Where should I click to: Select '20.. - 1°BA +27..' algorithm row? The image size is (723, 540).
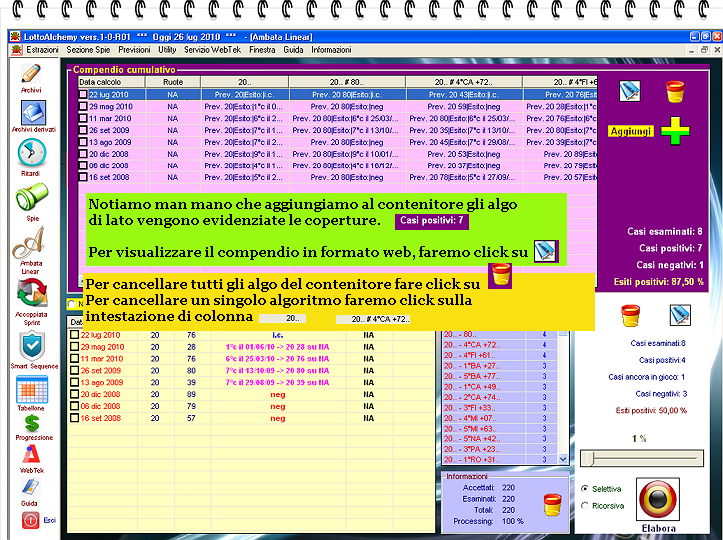coord(500,366)
